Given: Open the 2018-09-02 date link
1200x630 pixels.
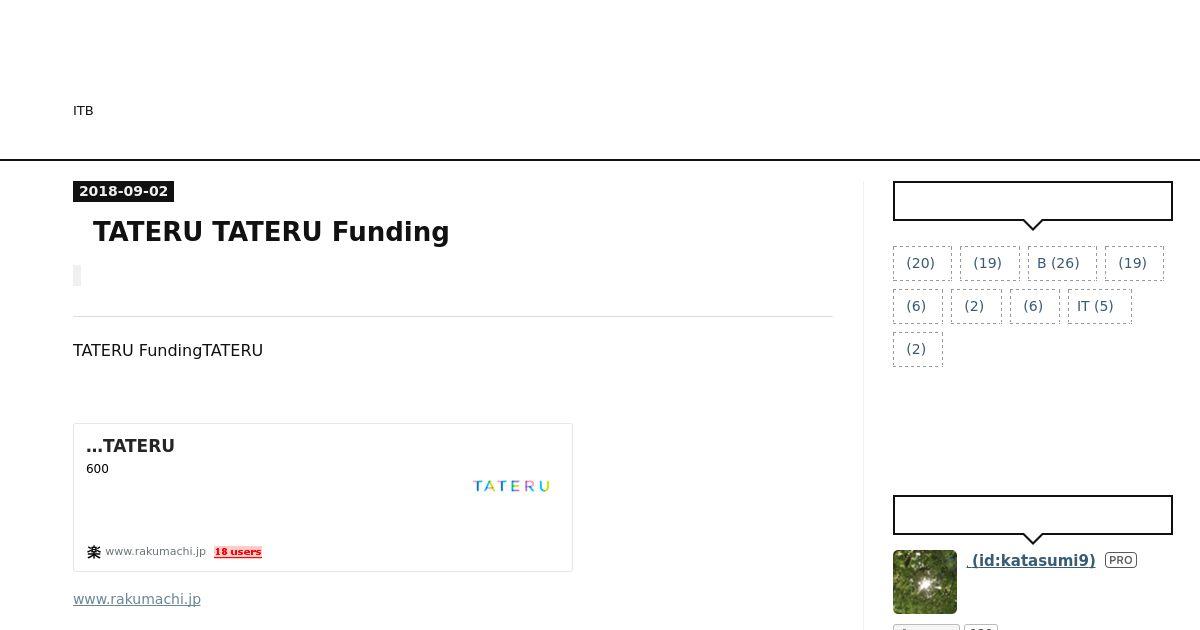Looking at the screenshot, I should (x=123, y=191).
